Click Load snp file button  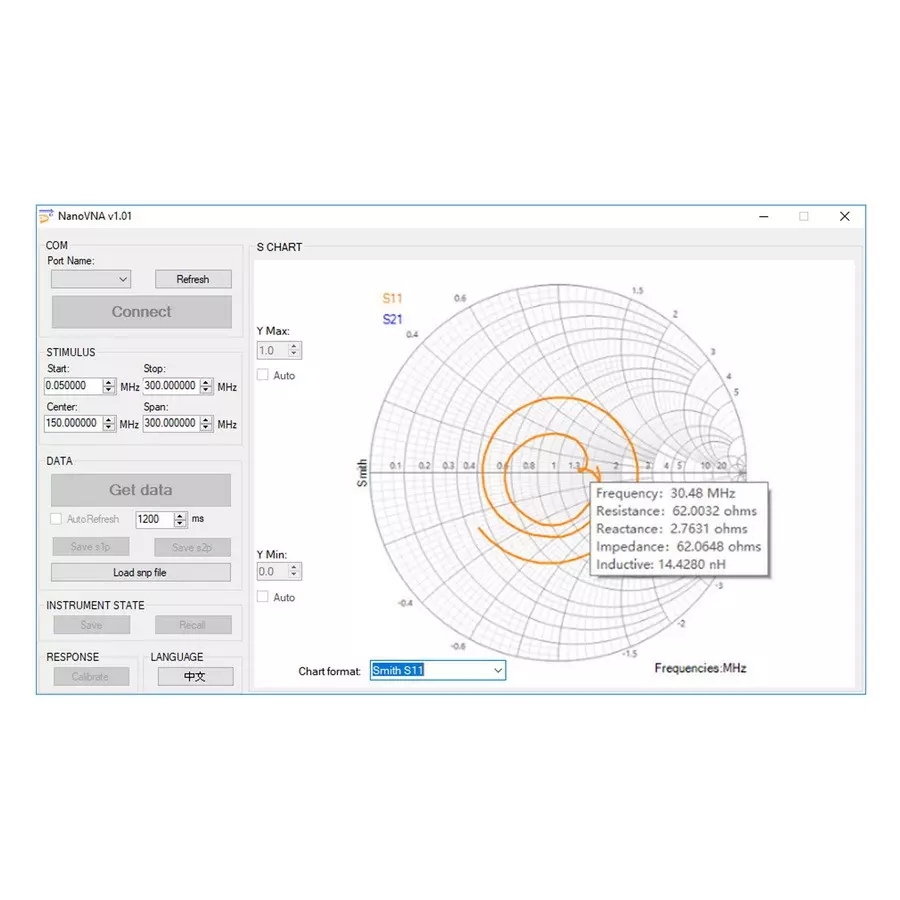coord(141,572)
